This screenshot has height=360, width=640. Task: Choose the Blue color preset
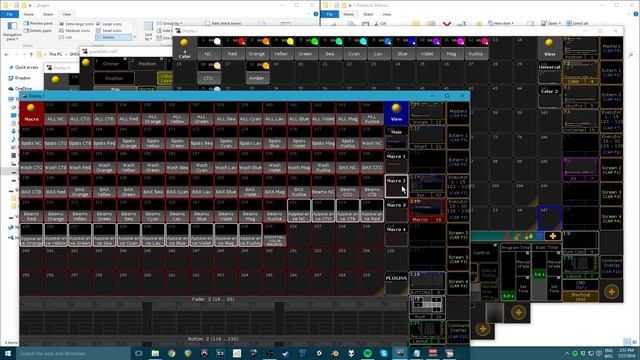point(402,48)
